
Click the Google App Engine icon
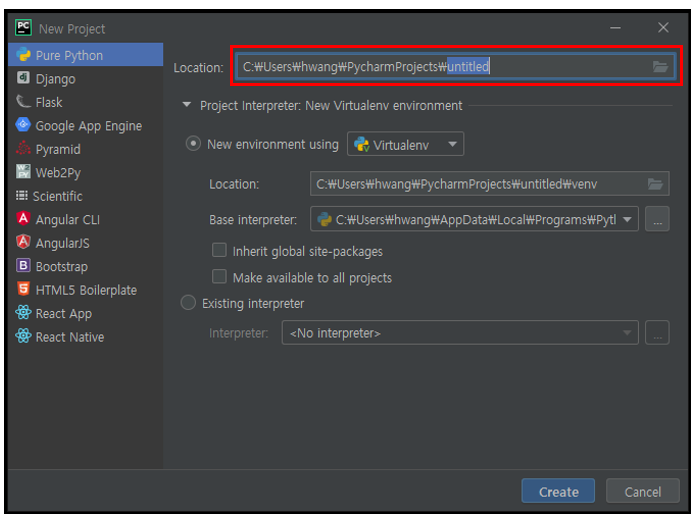point(23,125)
